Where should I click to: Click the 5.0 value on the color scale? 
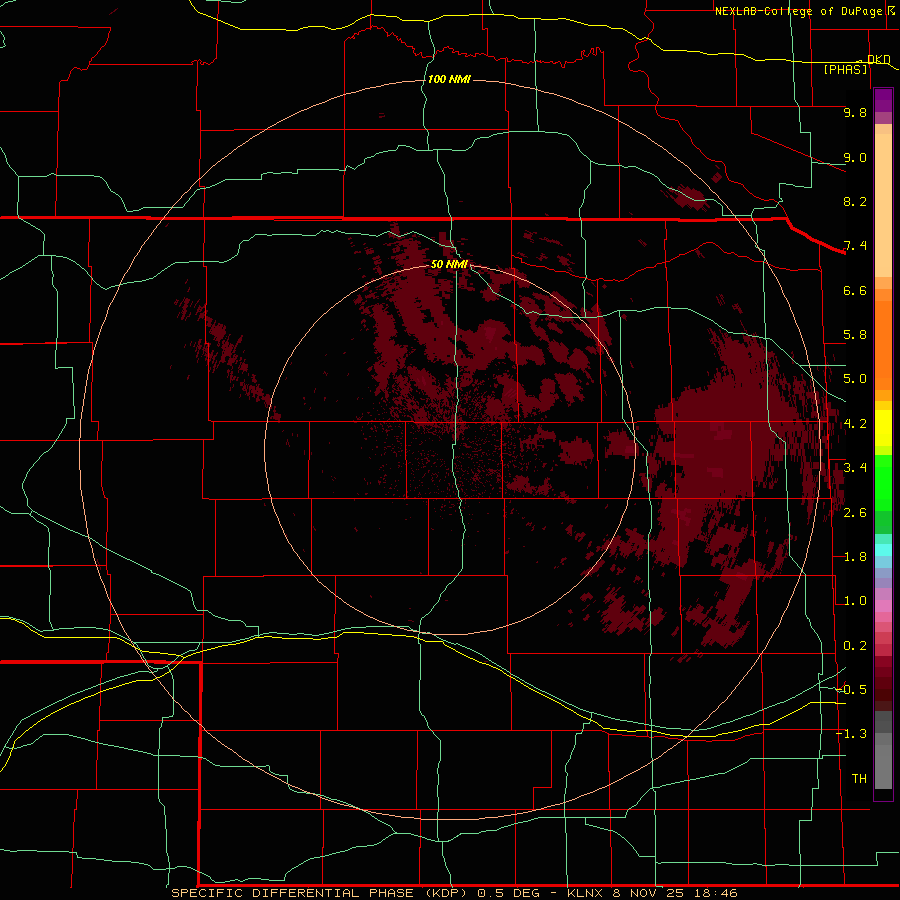point(855,379)
